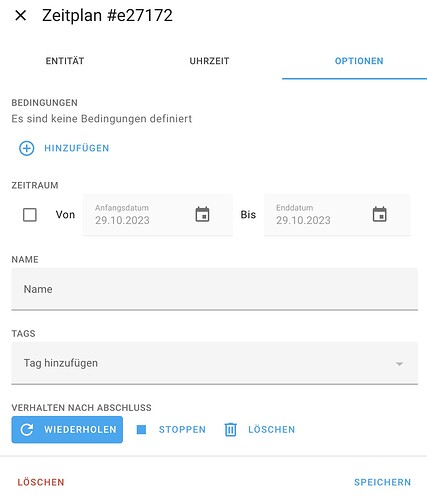The width and height of the screenshot is (427, 500).
Task: Open the calendar picker for Enddatum
Action: pos(379,214)
